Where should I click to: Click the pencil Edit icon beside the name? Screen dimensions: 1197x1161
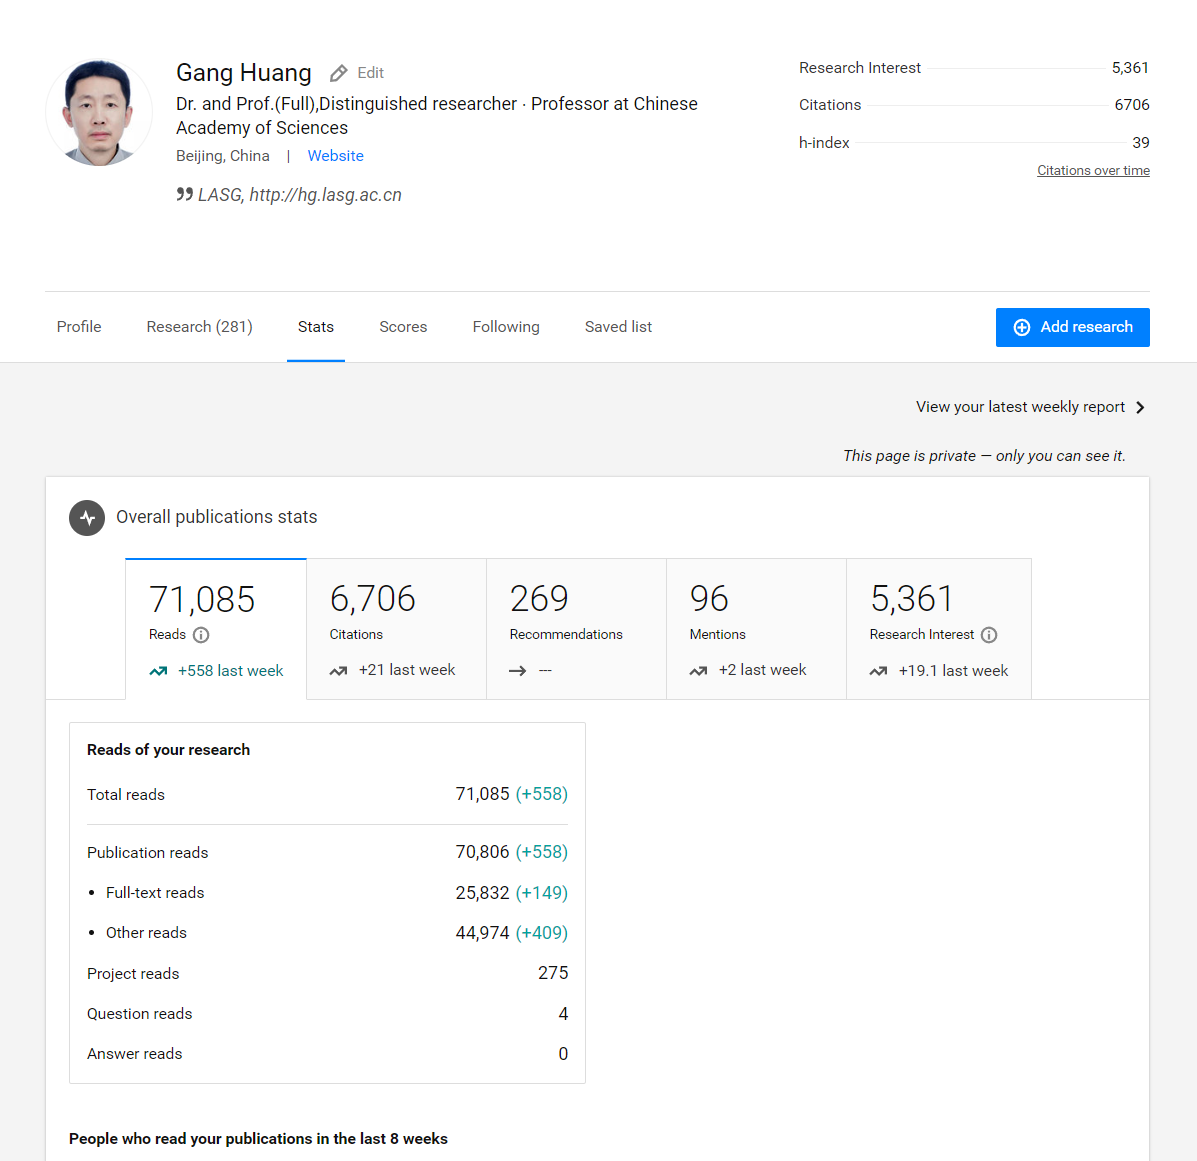tap(338, 73)
